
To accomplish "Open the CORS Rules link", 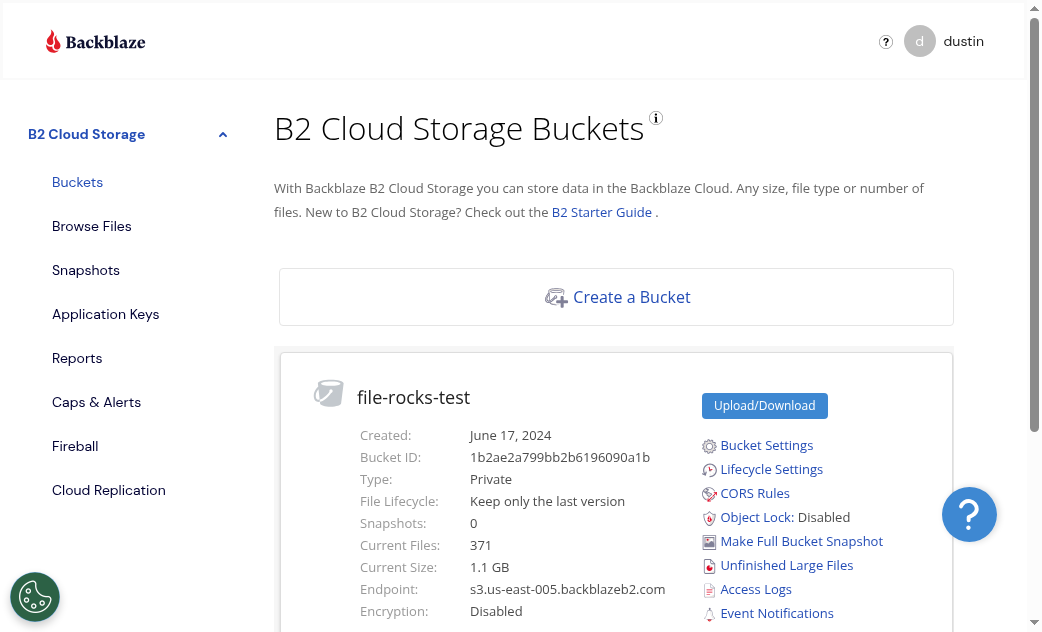I will pos(755,493).
